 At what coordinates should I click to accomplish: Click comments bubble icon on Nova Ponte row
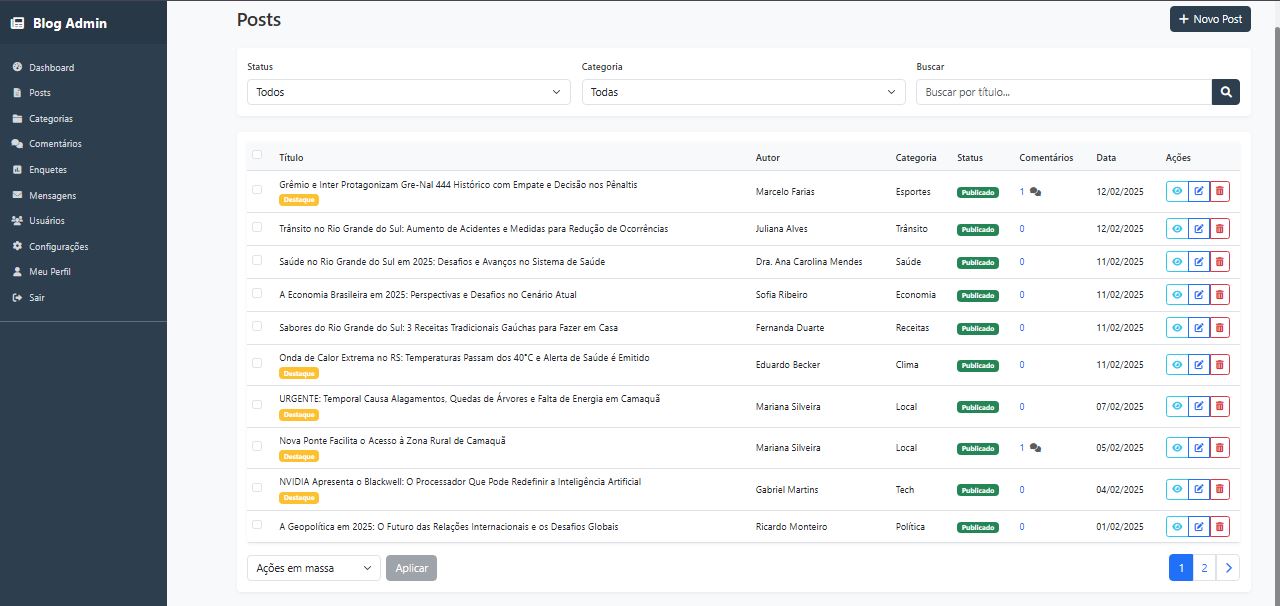pos(1035,449)
